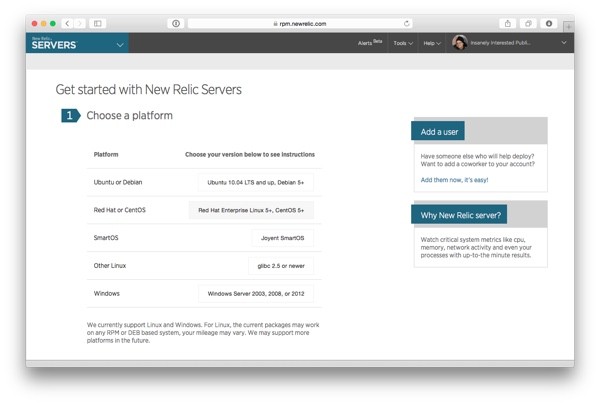Image resolution: width=600 pixels, height=404 pixels.
Task: Show all tabs overview icon
Action: coord(528,23)
